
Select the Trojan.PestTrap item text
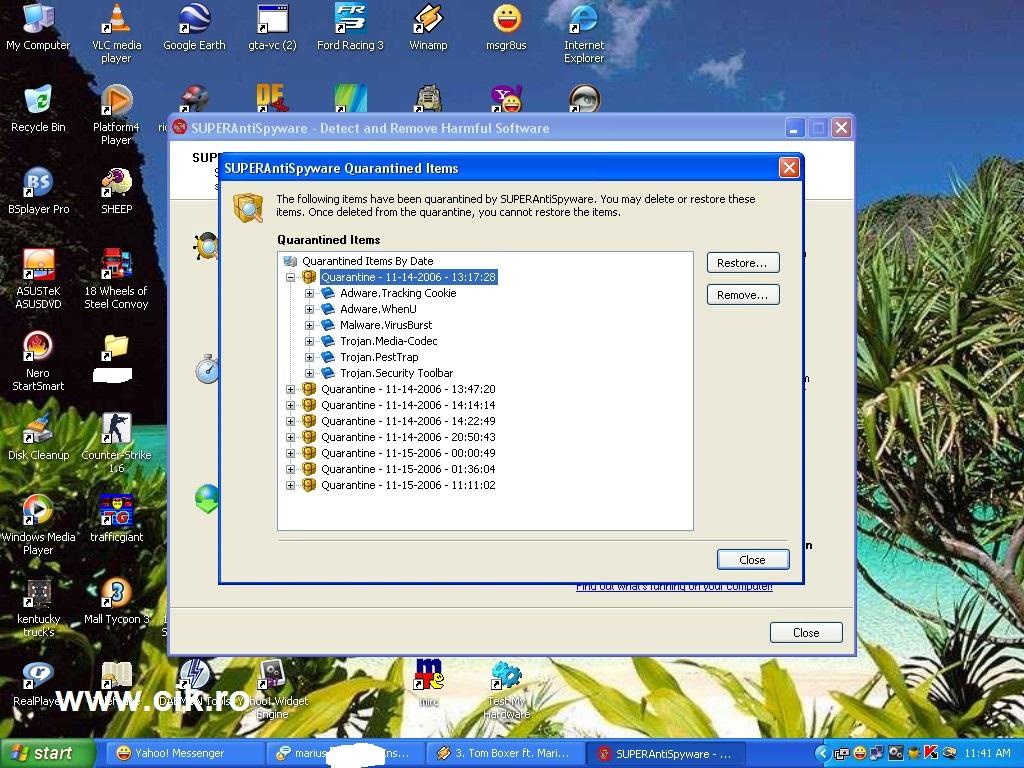point(379,357)
